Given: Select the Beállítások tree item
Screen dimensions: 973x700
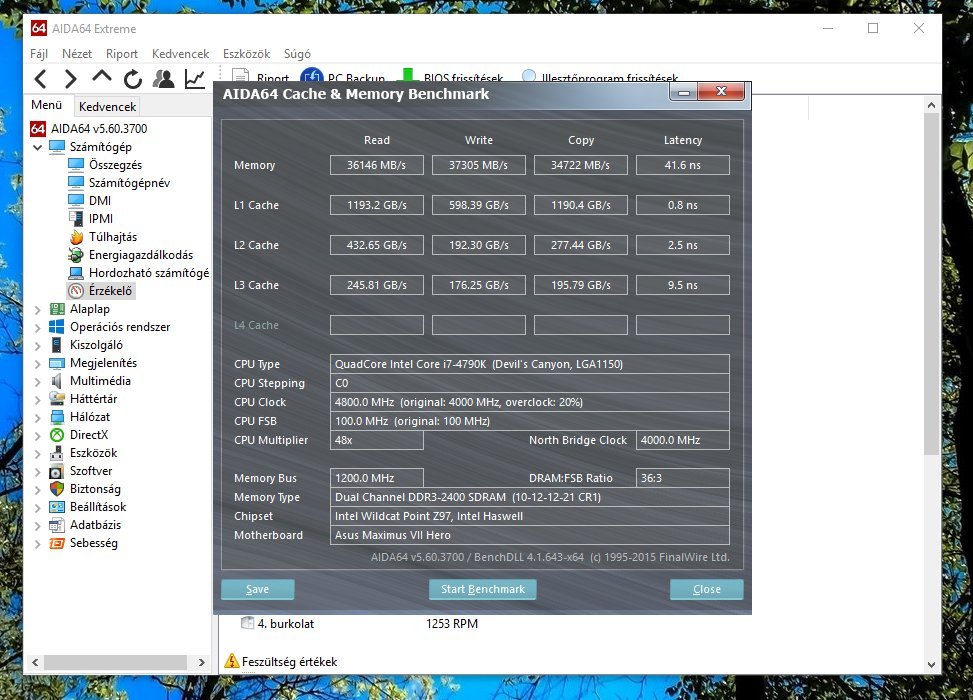Looking at the screenshot, I should coord(97,506).
